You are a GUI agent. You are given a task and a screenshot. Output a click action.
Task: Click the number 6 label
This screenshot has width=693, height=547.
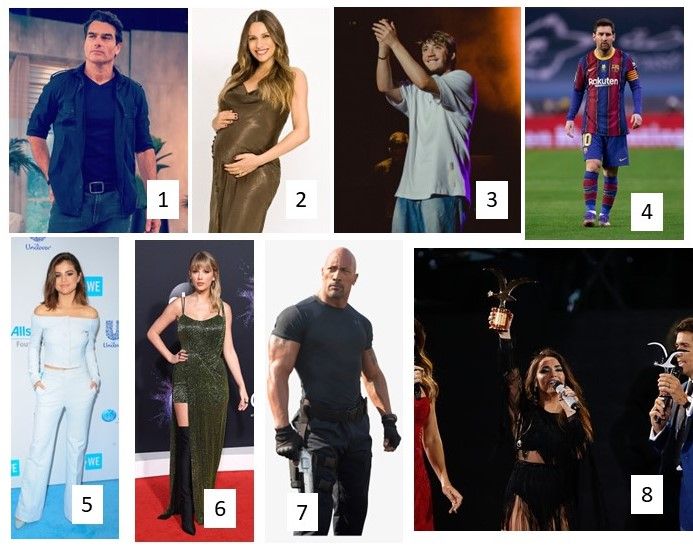(220, 508)
